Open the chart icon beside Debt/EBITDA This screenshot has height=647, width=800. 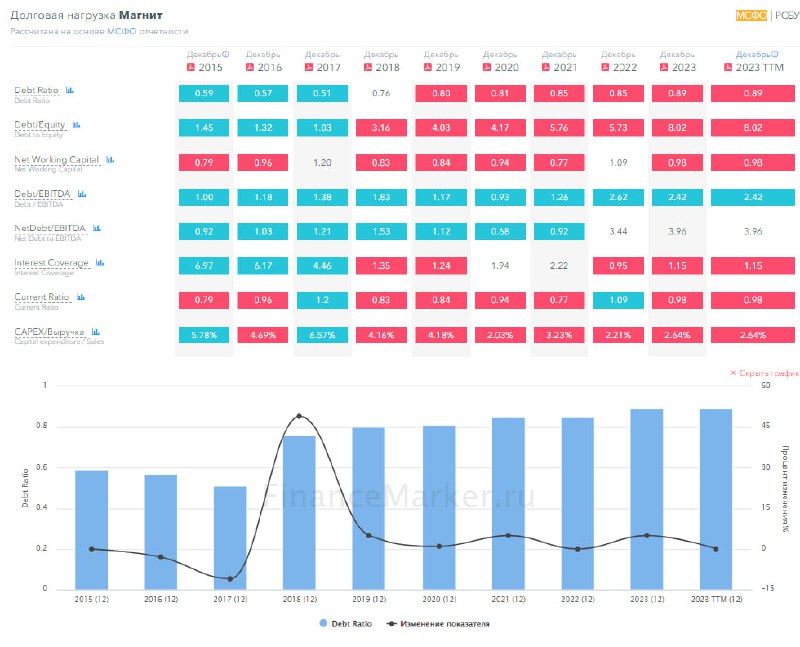point(82,194)
